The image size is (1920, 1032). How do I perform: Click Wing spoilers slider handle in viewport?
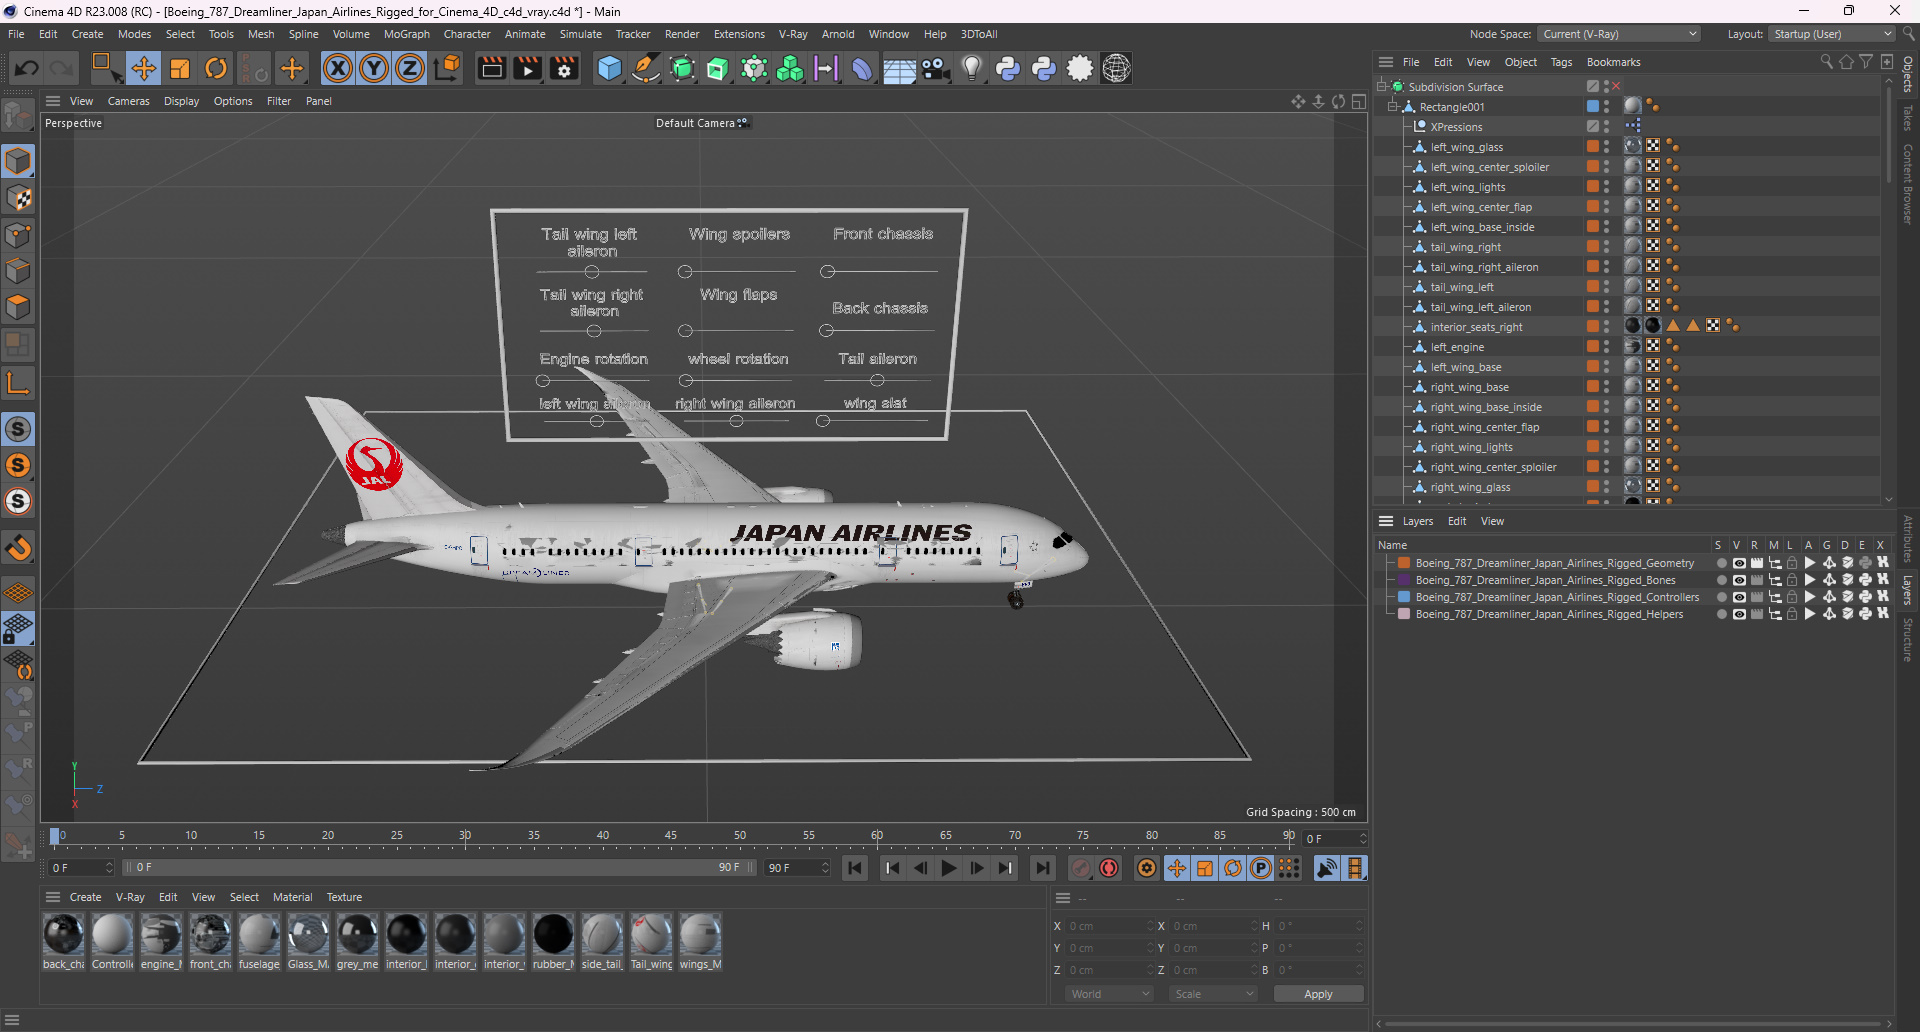pos(685,272)
